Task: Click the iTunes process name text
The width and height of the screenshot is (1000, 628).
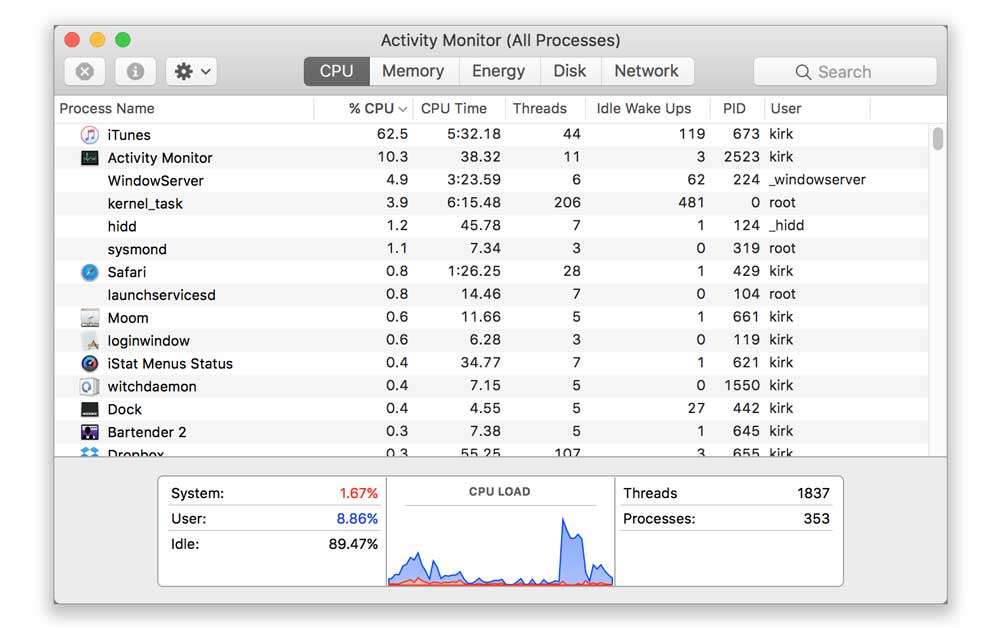Action: click(129, 135)
